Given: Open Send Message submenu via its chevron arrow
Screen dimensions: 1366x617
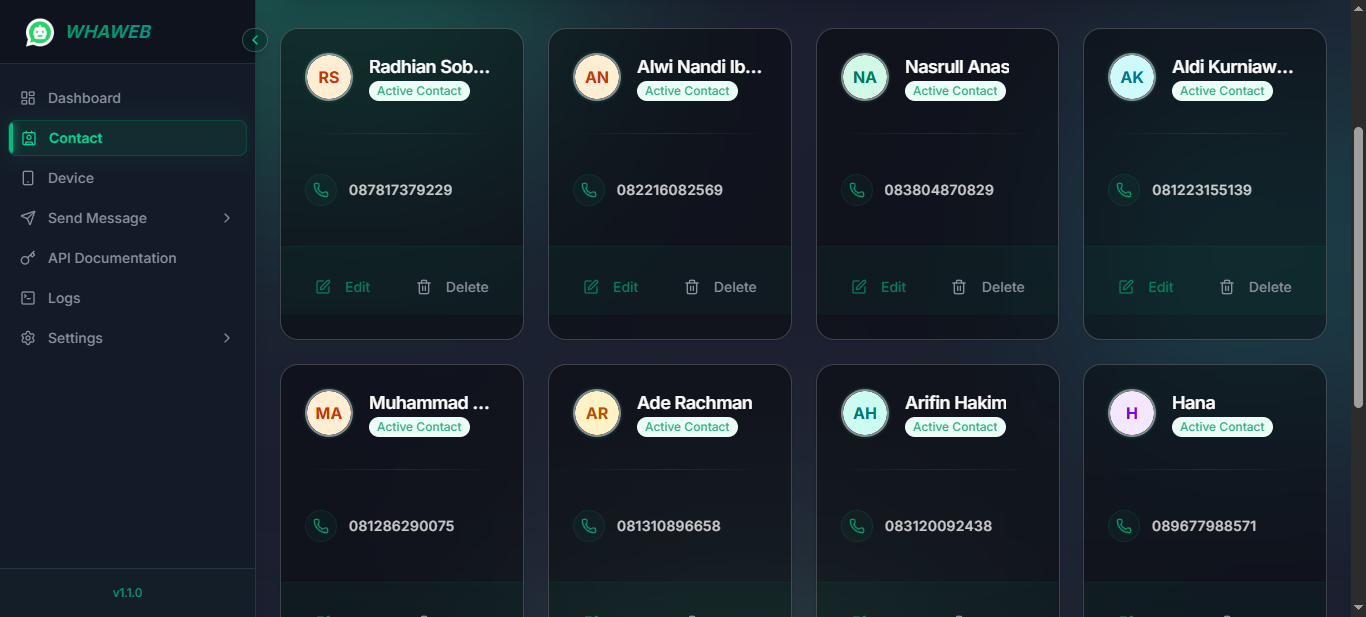Looking at the screenshot, I should tap(226, 217).
